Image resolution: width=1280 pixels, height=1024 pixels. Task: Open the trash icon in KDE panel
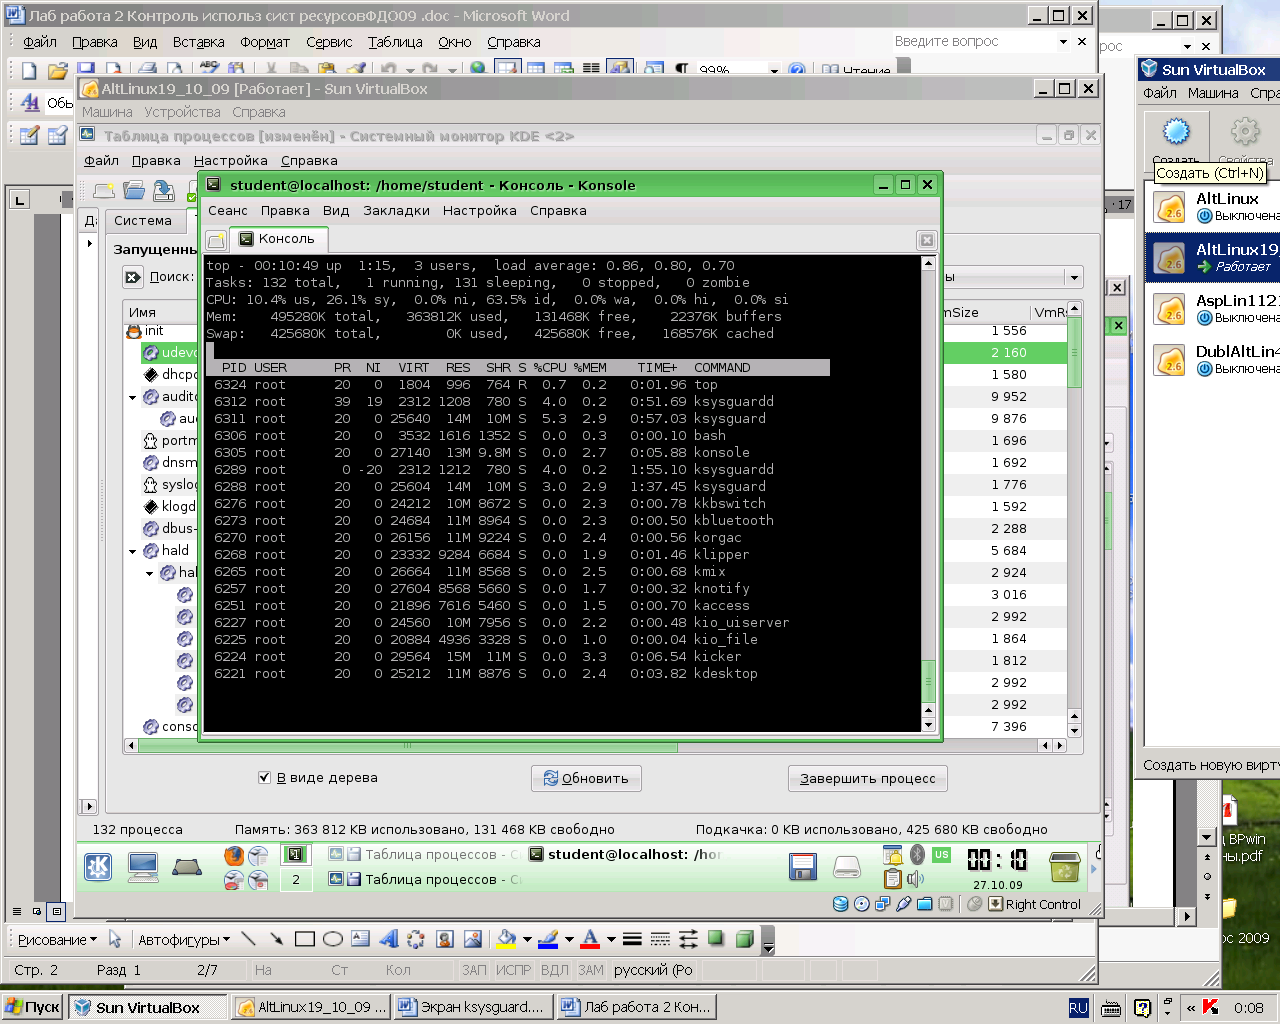tap(1064, 866)
